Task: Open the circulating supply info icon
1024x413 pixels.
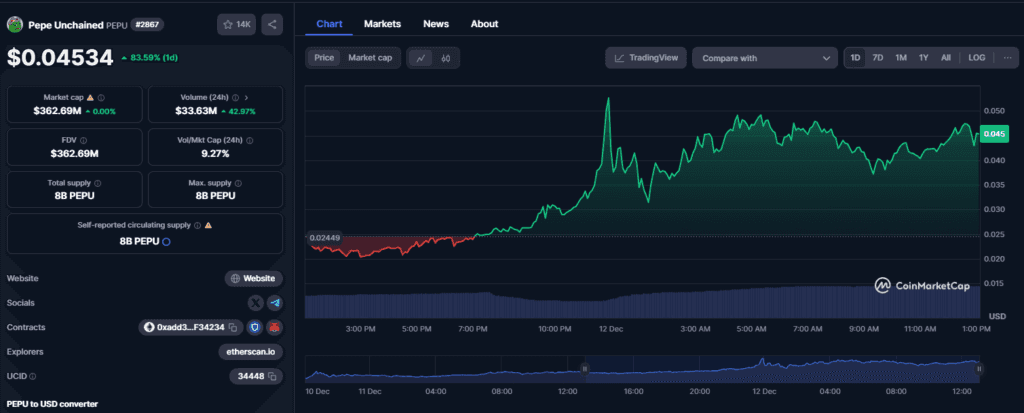Action: (x=197, y=225)
